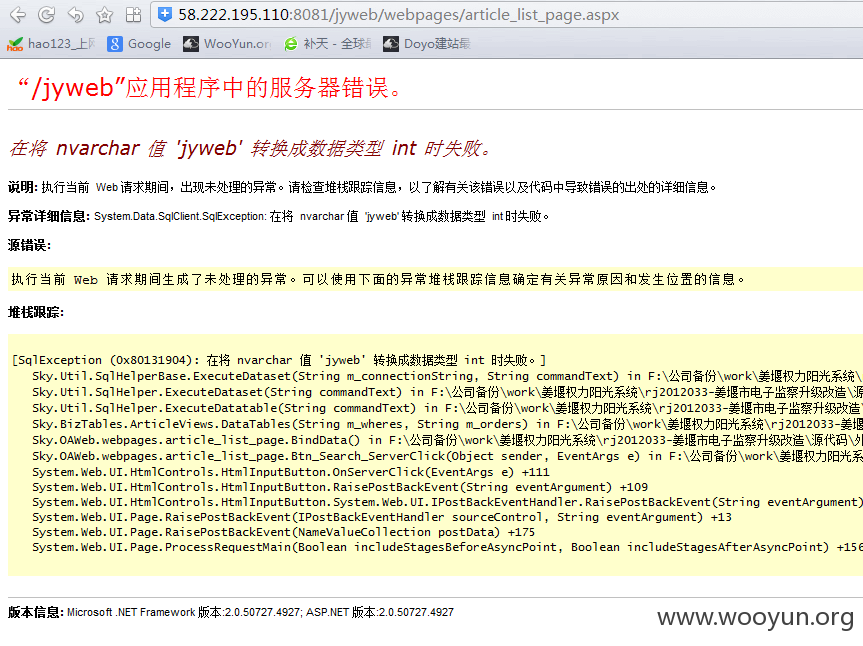Screen dimensions: 863x646
Task: Open the grid/apps icon in toolbar
Action: click(x=133, y=15)
